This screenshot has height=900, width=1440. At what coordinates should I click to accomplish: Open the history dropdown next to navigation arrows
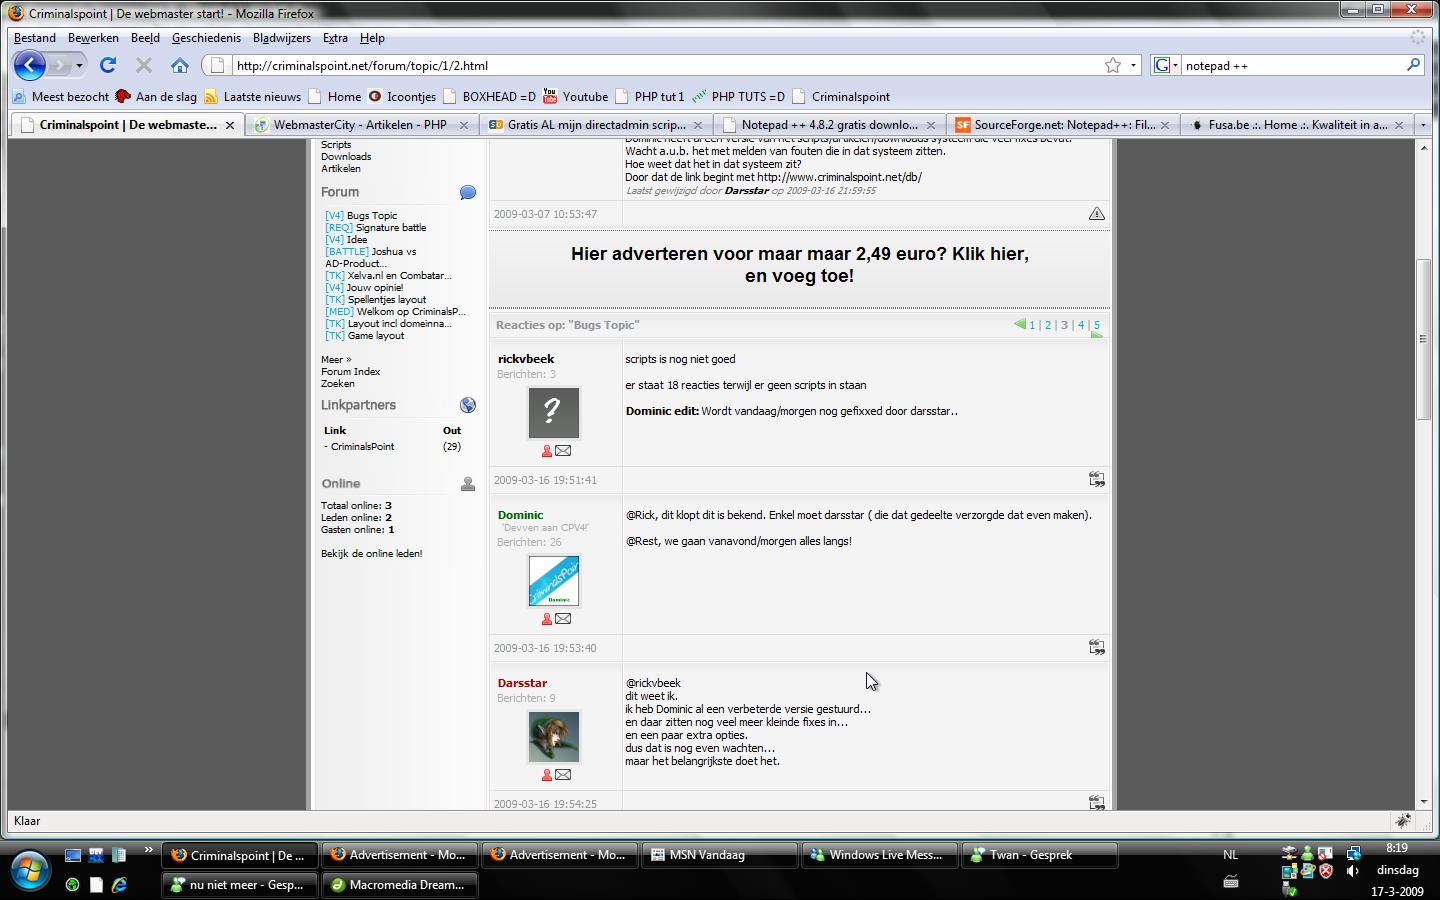tap(79, 66)
